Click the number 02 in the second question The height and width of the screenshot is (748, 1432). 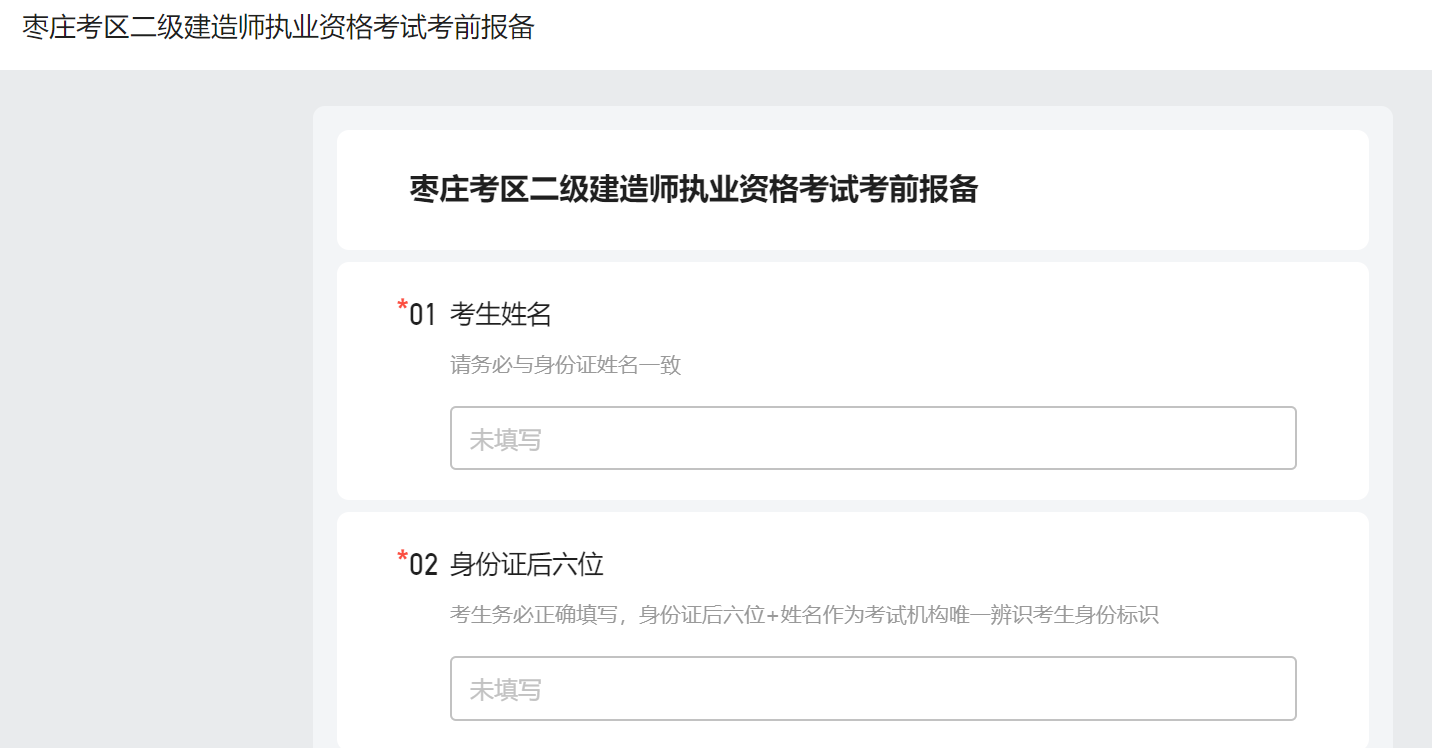point(420,563)
